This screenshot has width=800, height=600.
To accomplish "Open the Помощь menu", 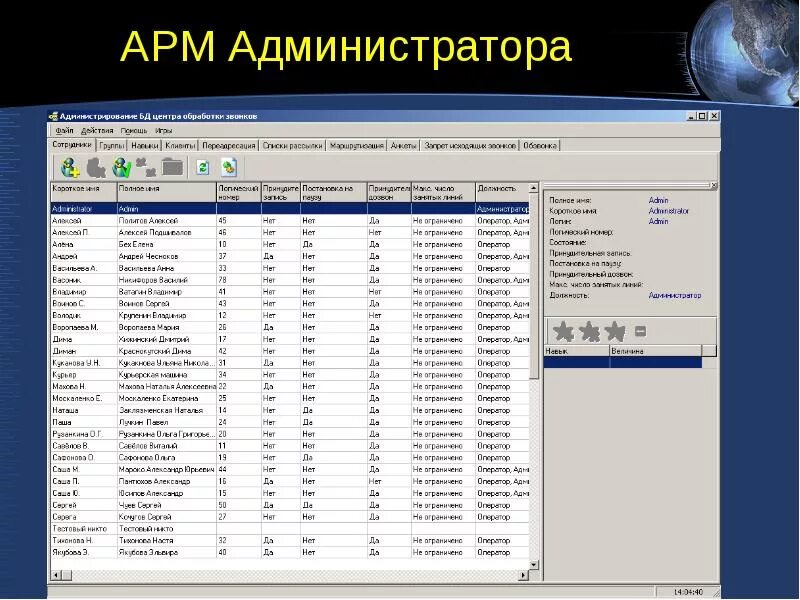I will (134, 131).
